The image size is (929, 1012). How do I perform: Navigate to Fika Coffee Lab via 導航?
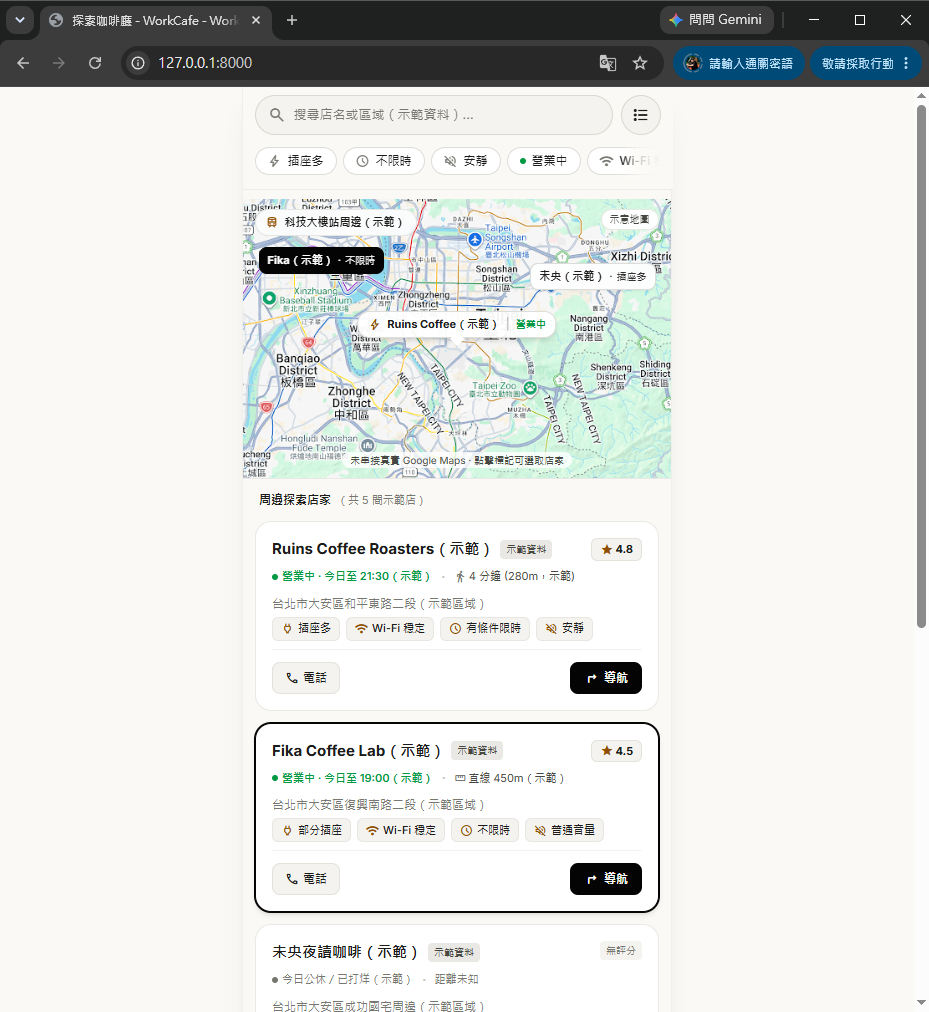point(606,879)
